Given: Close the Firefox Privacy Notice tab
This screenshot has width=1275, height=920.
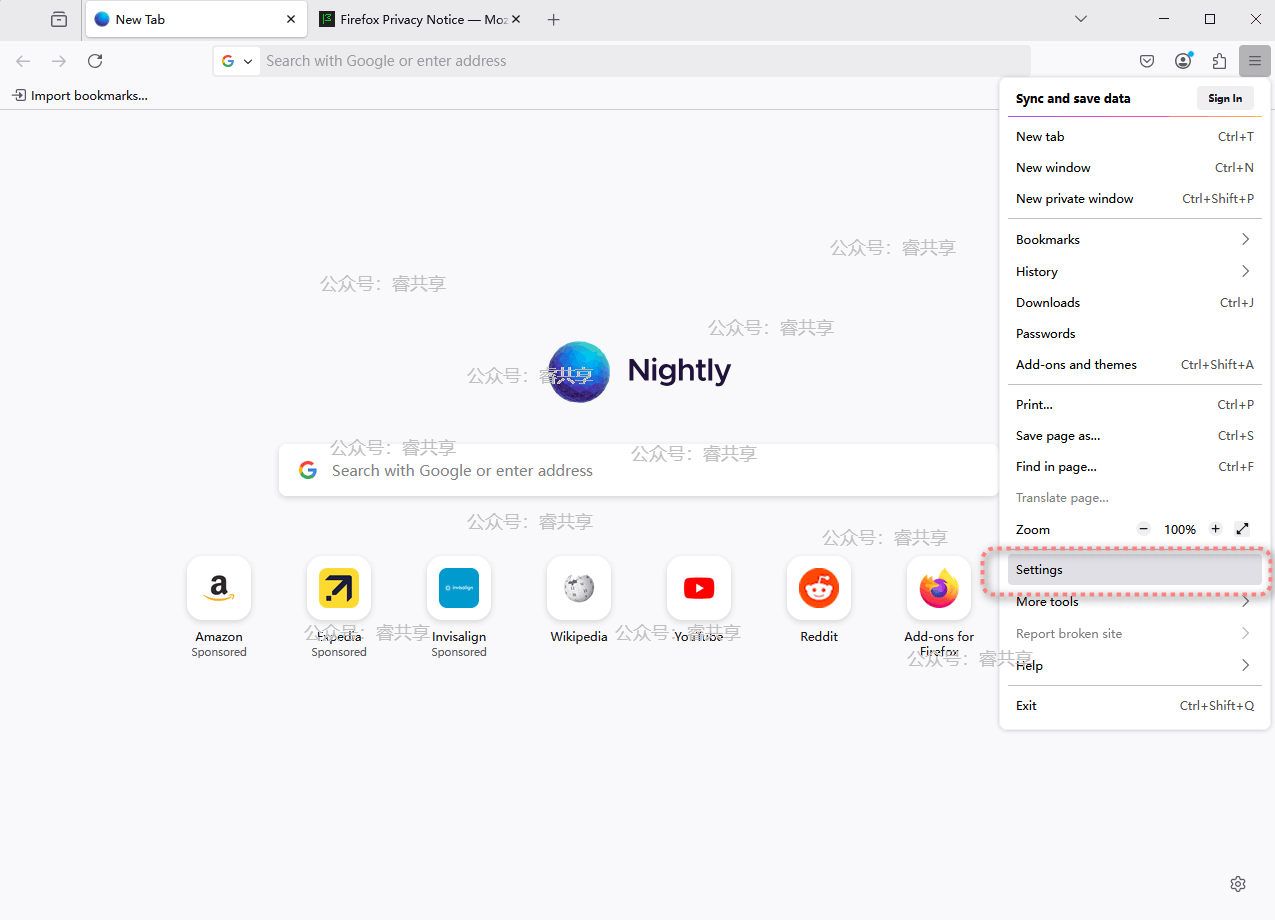Looking at the screenshot, I should tap(516, 19).
